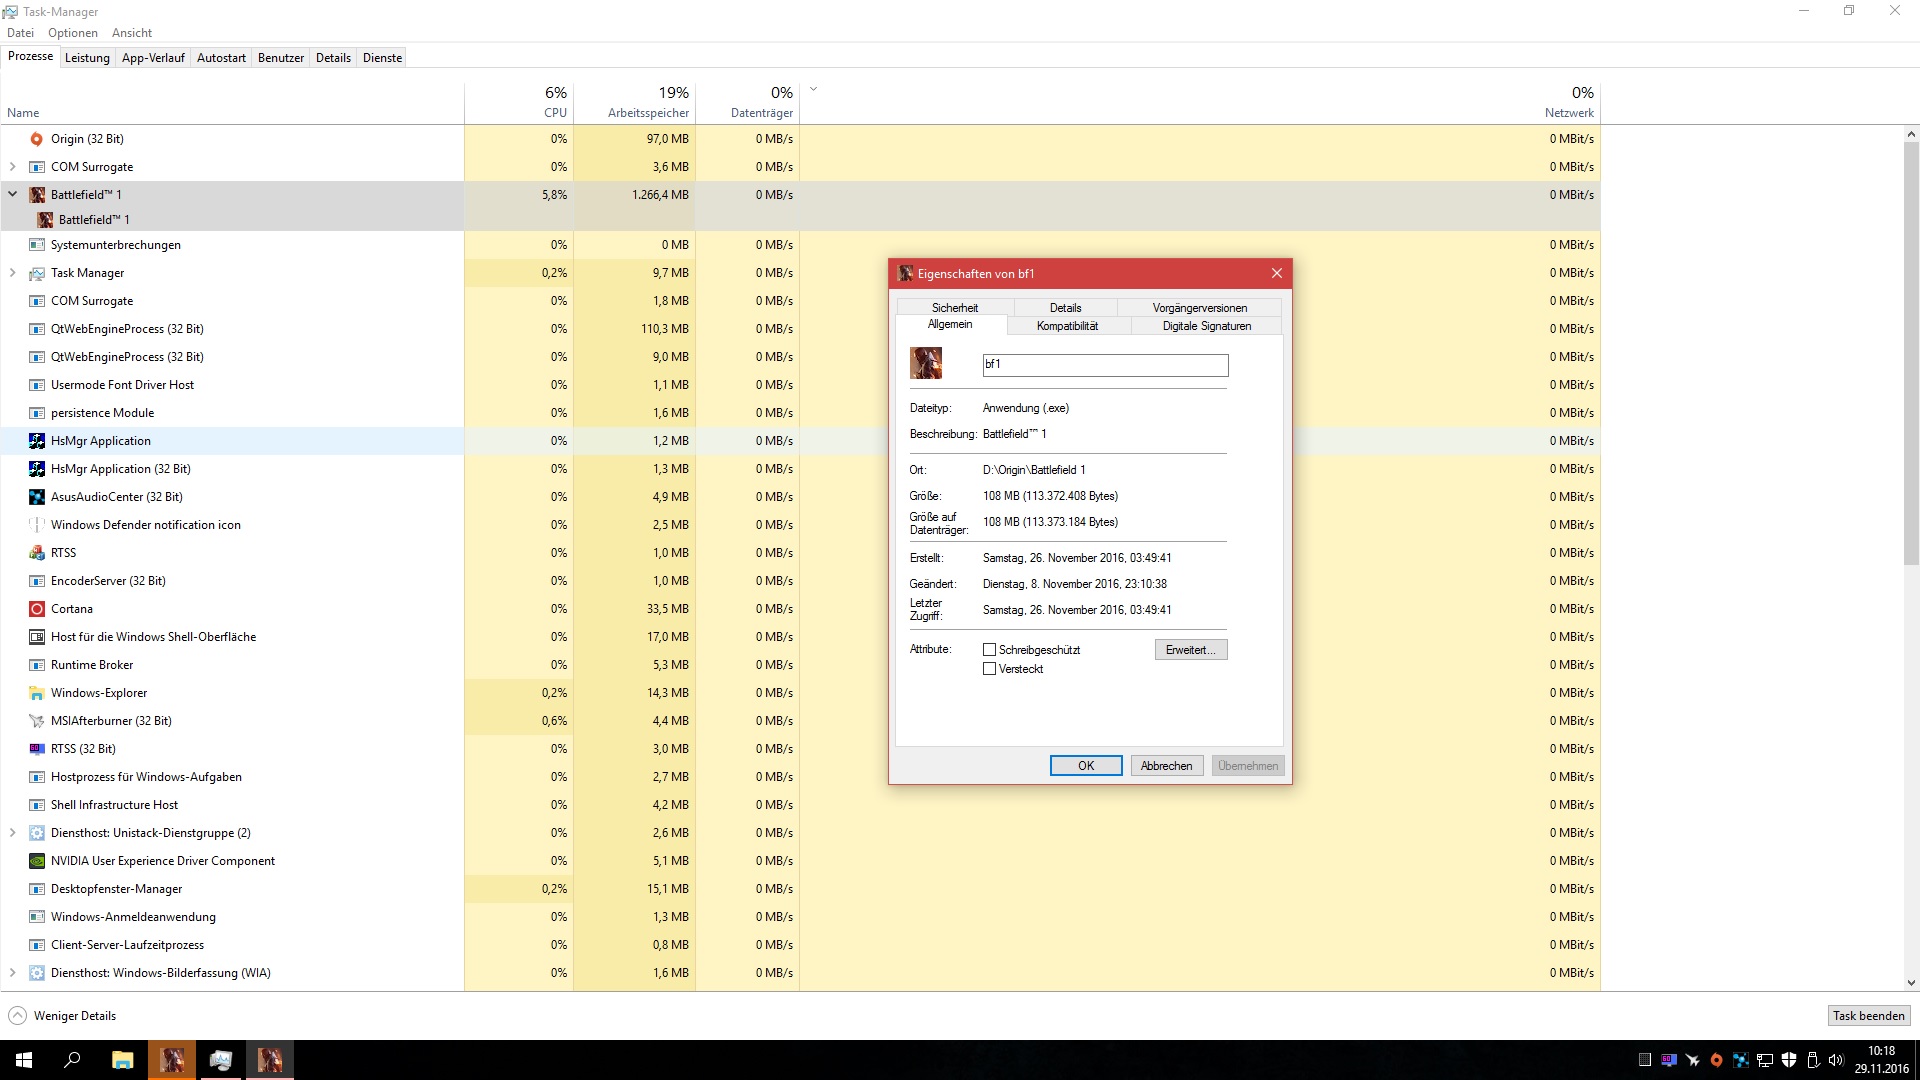Click OK in the bf1 properties dialog
This screenshot has width=1920, height=1080.
(x=1086, y=766)
